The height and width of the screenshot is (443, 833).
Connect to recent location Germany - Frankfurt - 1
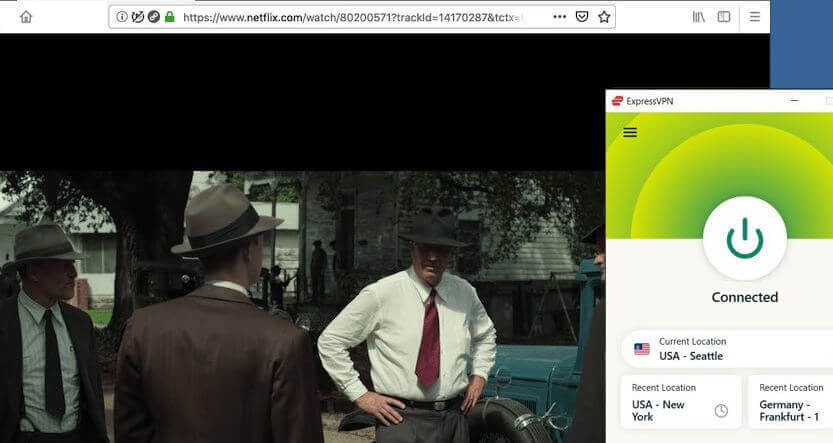point(790,402)
